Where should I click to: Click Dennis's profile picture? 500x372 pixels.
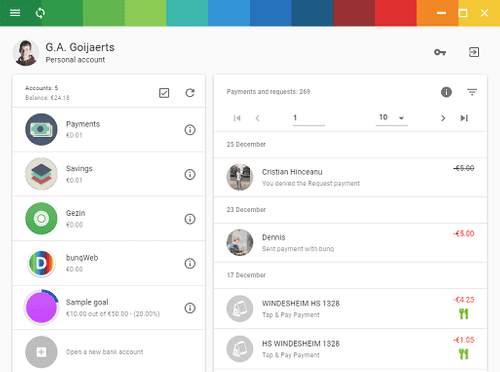click(x=240, y=242)
